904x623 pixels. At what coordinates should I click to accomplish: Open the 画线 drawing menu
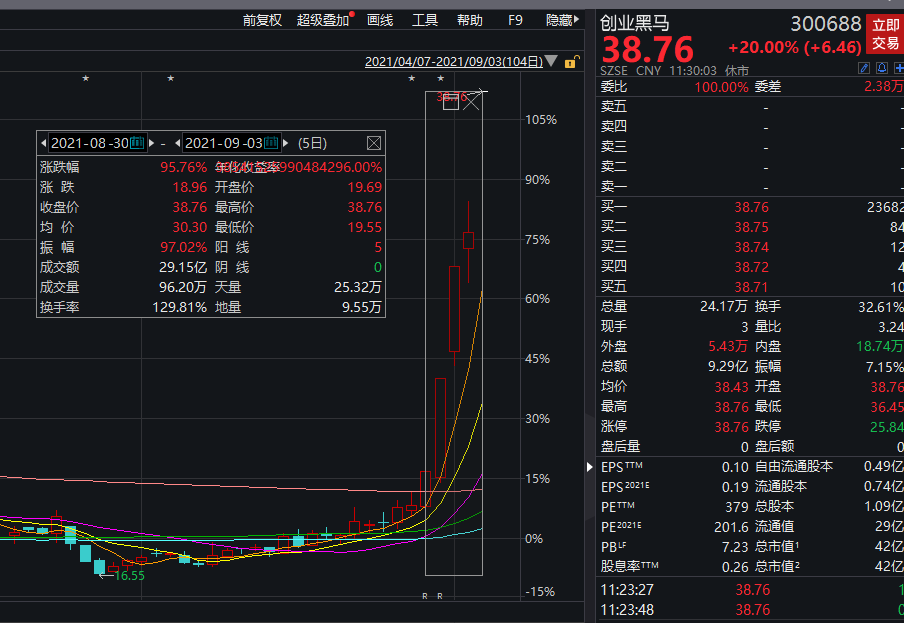coord(380,20)
